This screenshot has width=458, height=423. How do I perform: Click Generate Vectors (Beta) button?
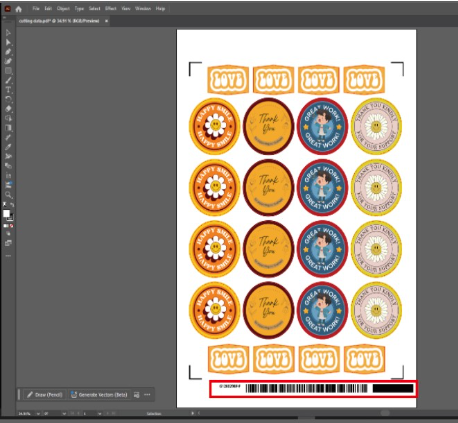(99, 395)
